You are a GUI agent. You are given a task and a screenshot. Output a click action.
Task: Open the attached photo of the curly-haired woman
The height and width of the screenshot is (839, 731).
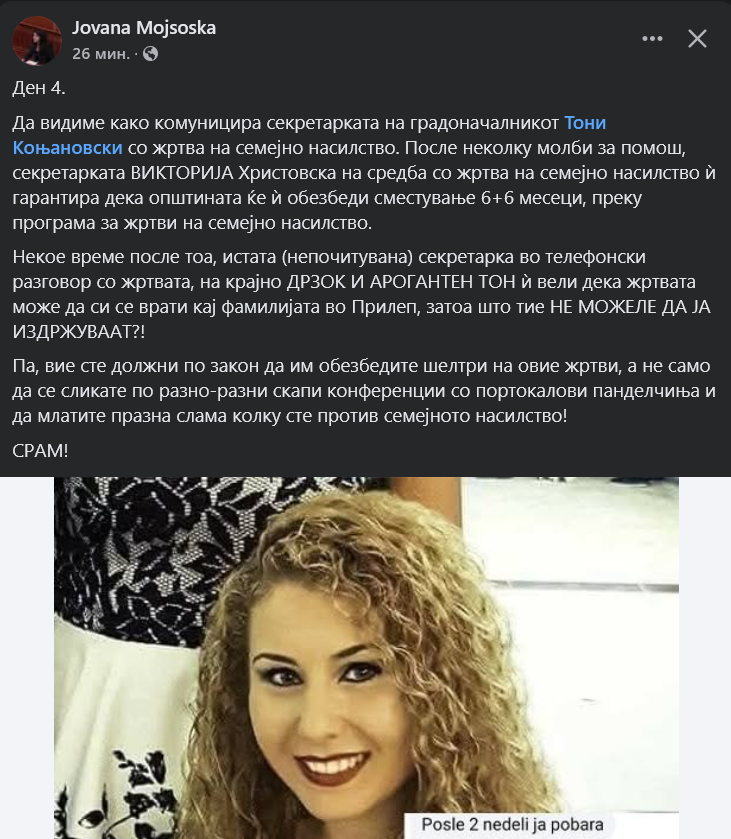coord(366,658)
